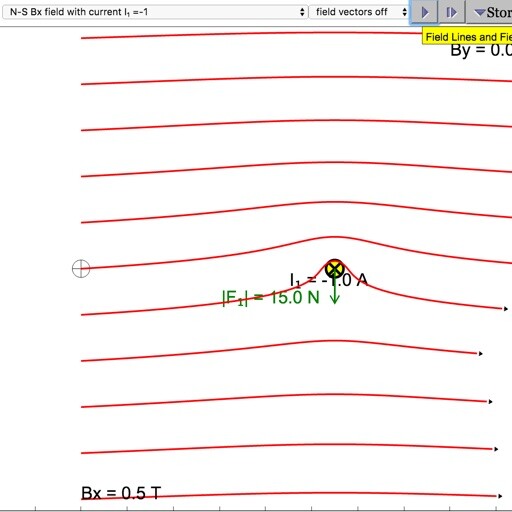
Task: Click the green force arrow below wire
Action: click(335, 292)
